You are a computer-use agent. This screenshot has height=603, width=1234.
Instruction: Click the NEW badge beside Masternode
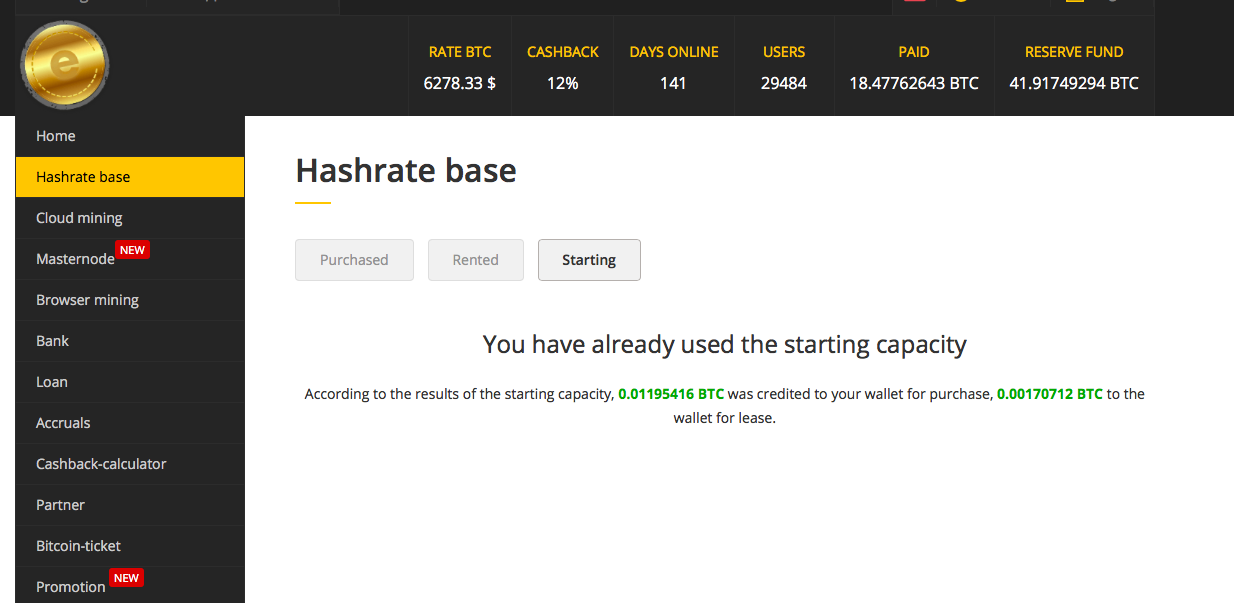coord(133,250)
